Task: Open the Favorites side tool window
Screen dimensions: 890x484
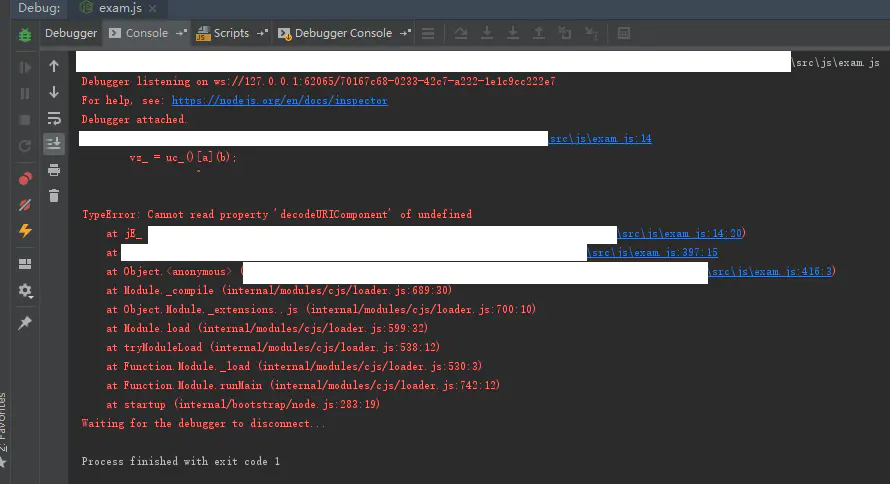Action: [x=4, y=430]
